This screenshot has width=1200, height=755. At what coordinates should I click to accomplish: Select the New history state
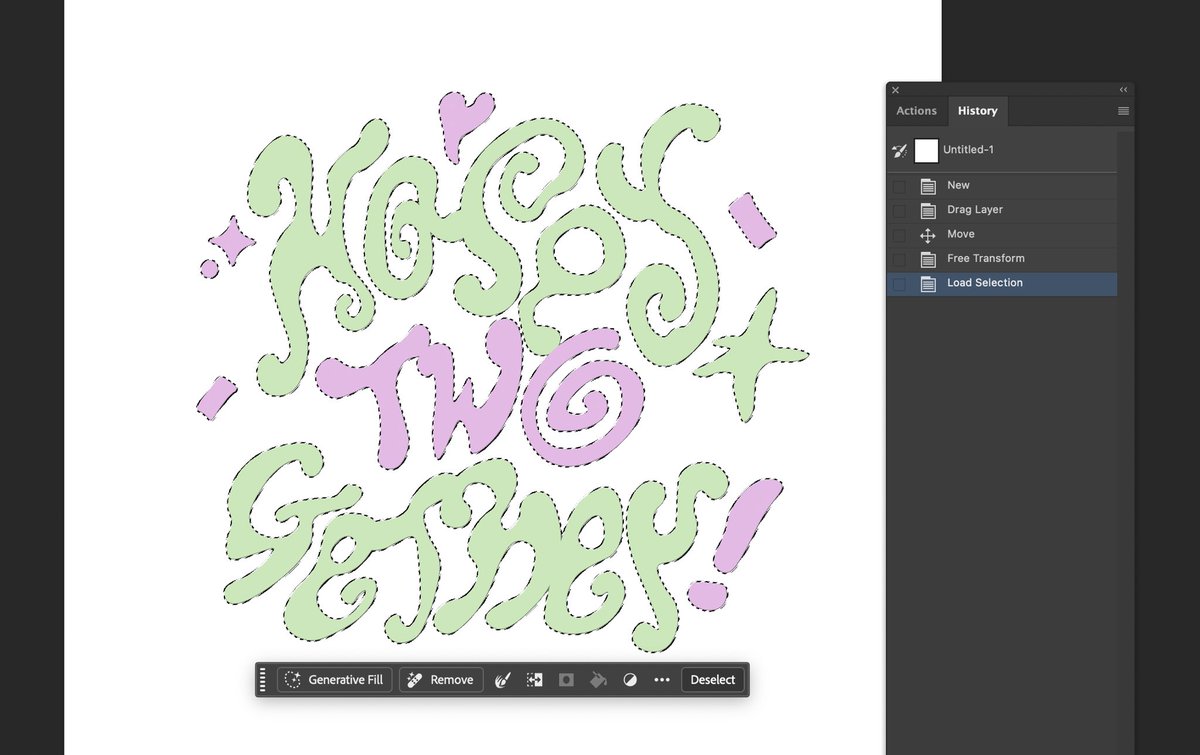(1002, 185)
